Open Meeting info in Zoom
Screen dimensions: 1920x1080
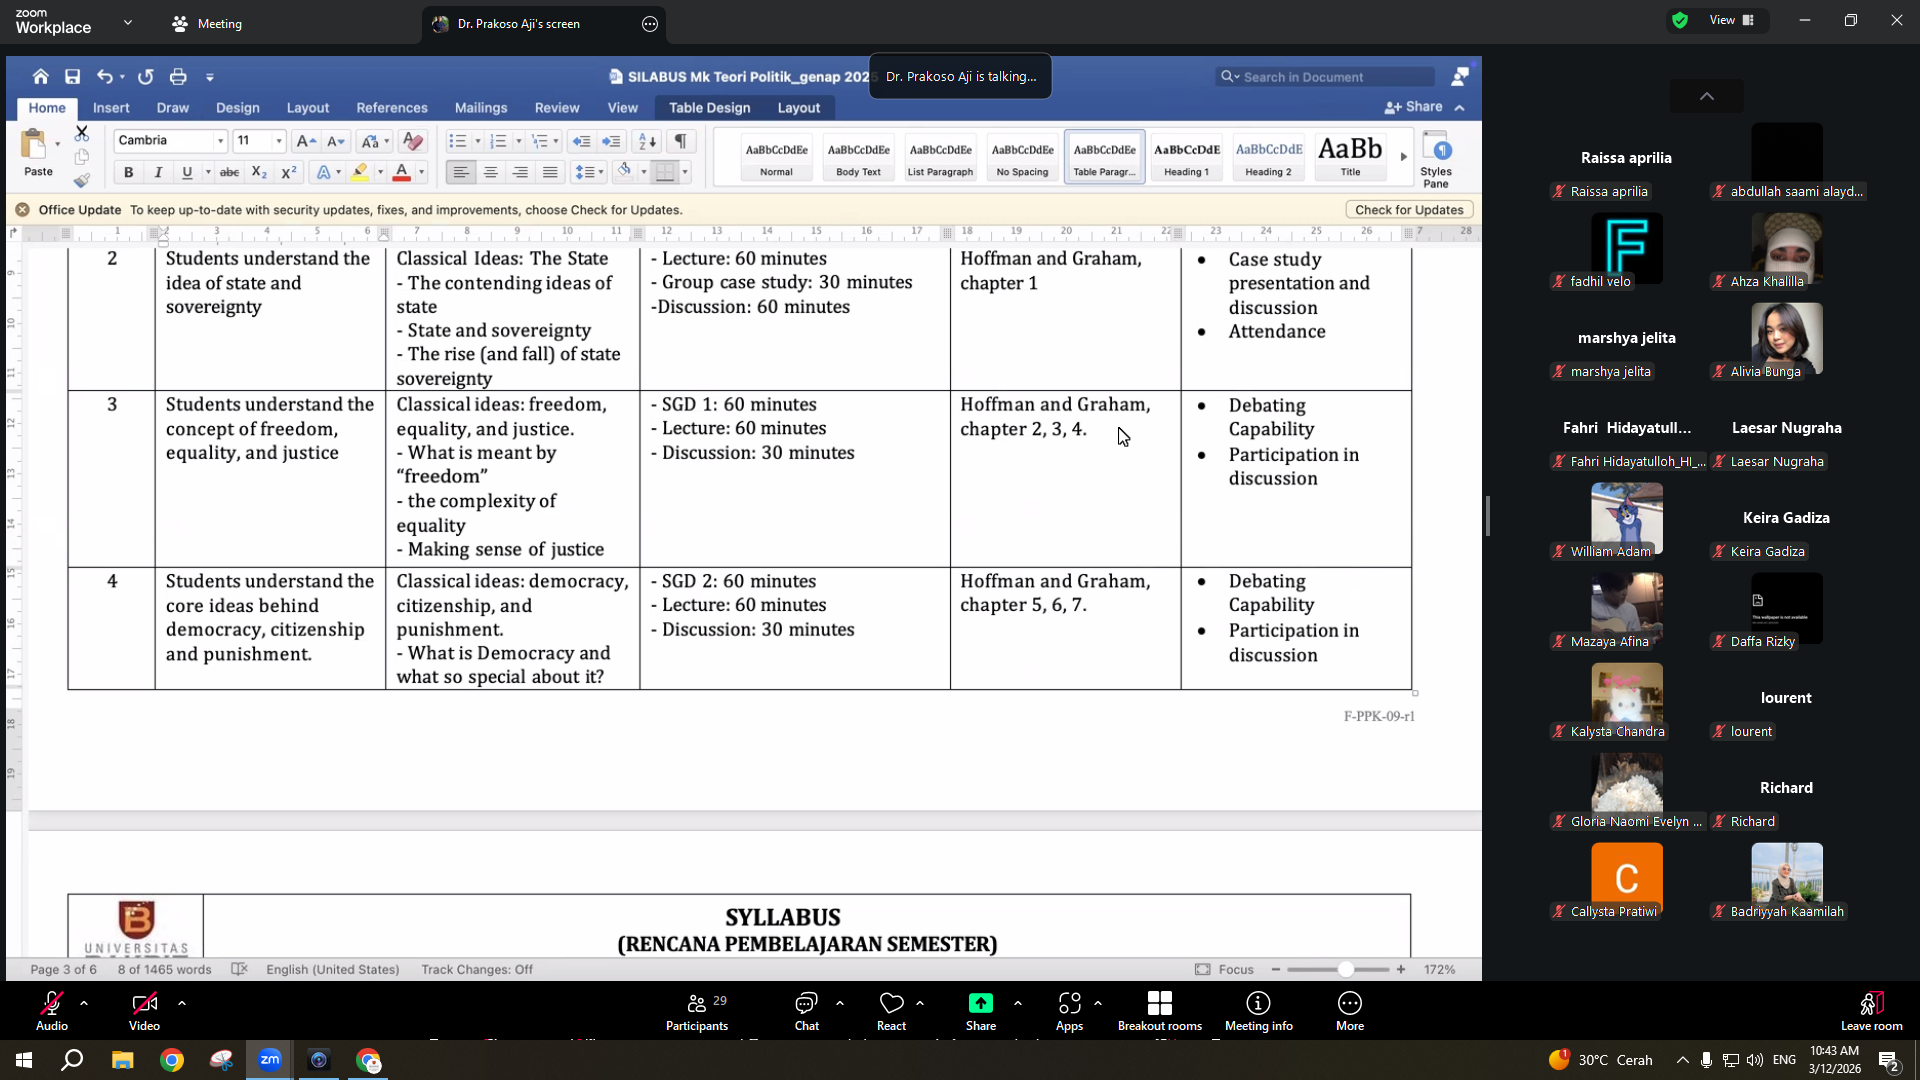pos(1258,1011)
